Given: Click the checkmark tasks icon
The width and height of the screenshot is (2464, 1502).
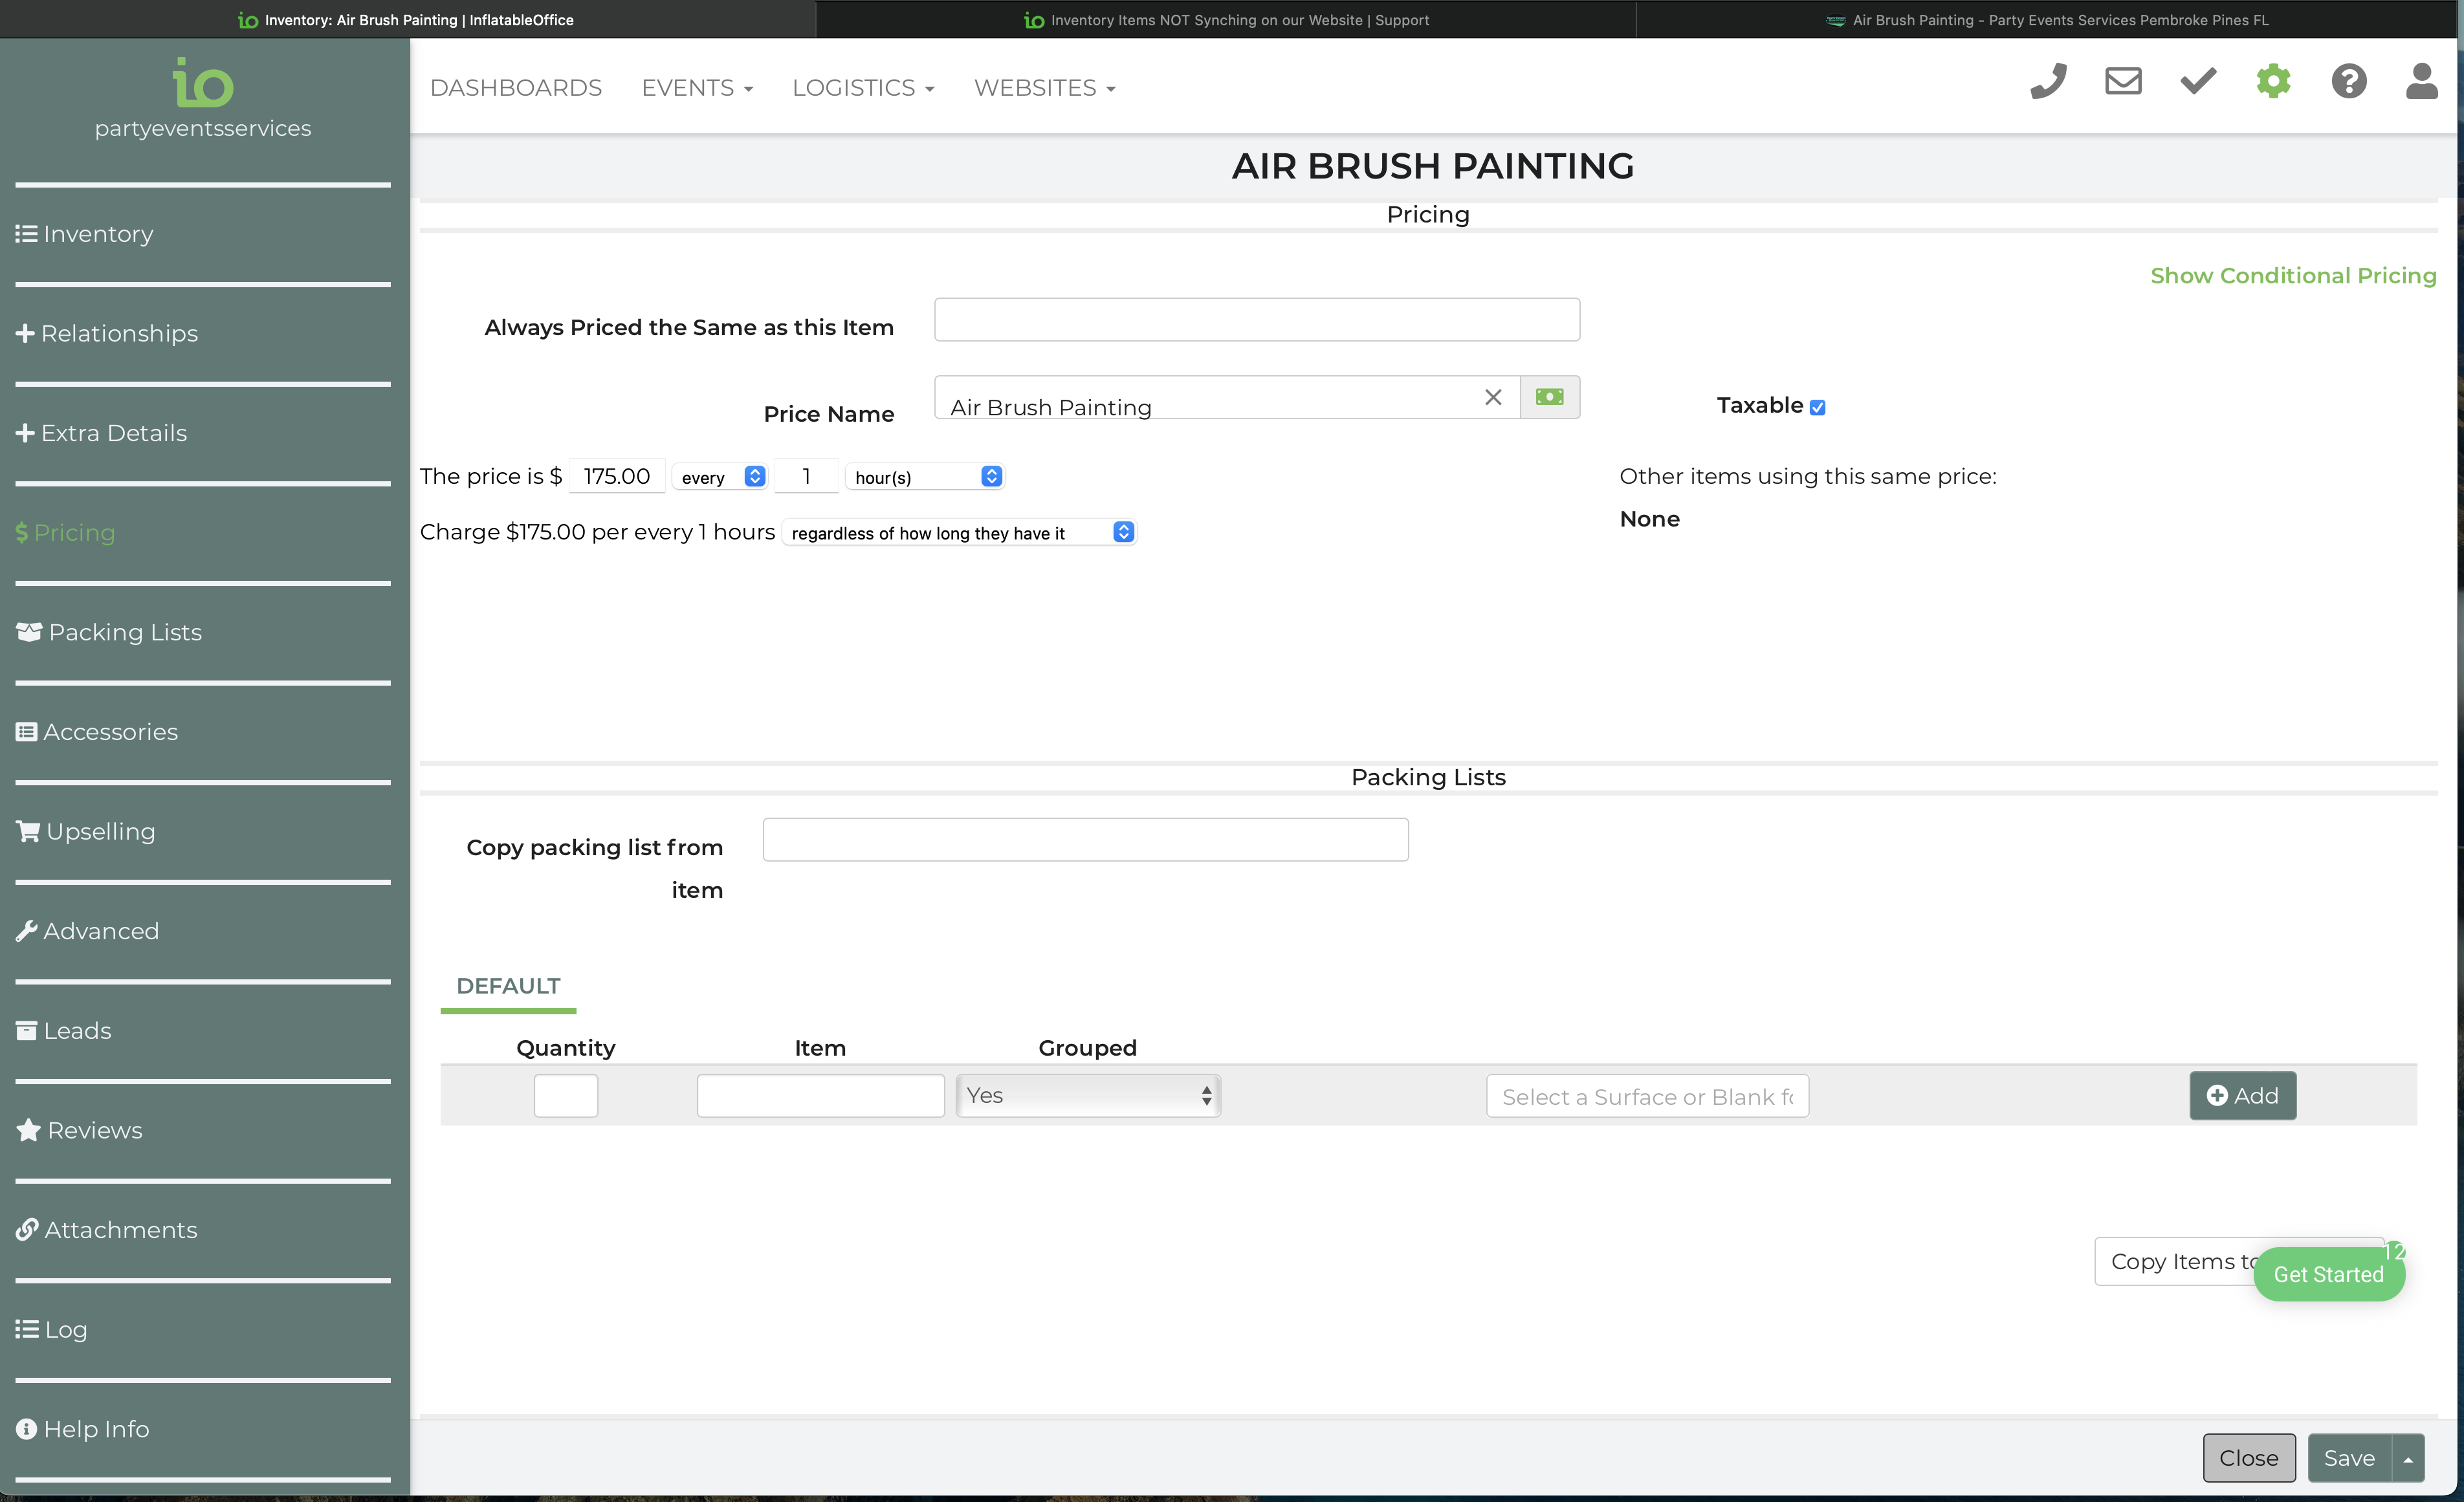Looking at the screenshot, I should tap(2197, 82).
